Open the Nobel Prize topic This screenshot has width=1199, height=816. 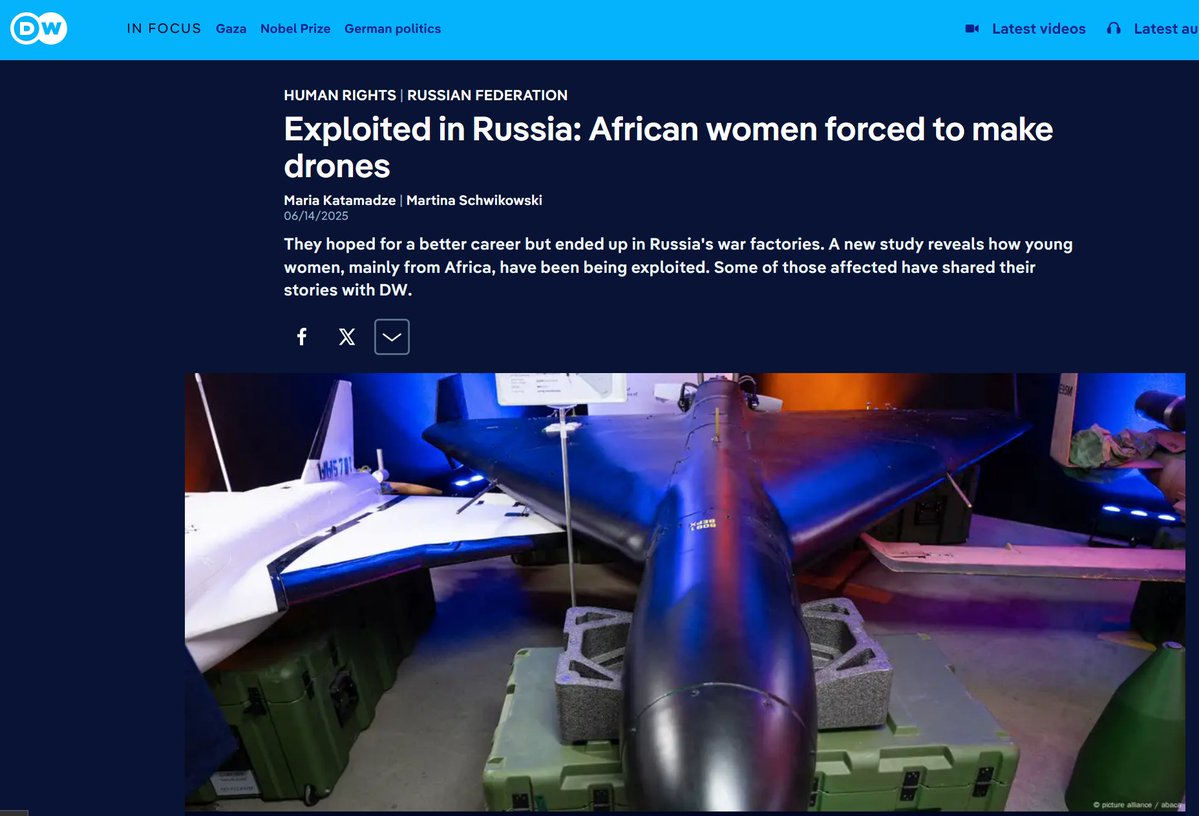(x=295, y=28)
